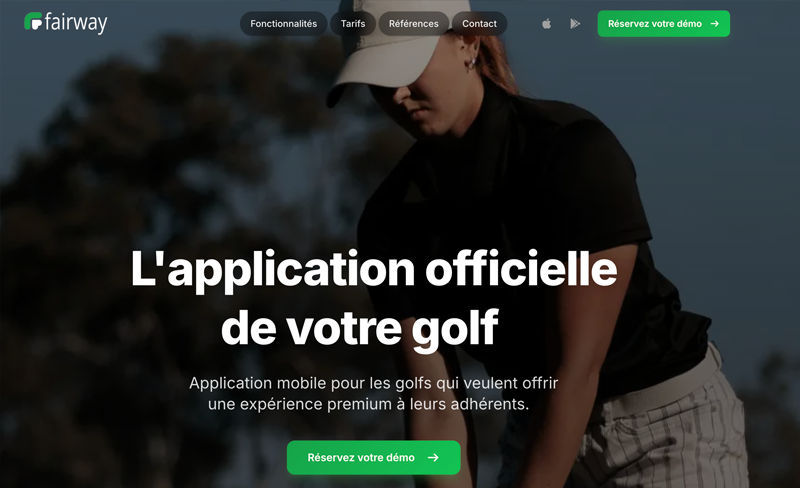Click the arrow inside the hero demo button

pos(433,457)
